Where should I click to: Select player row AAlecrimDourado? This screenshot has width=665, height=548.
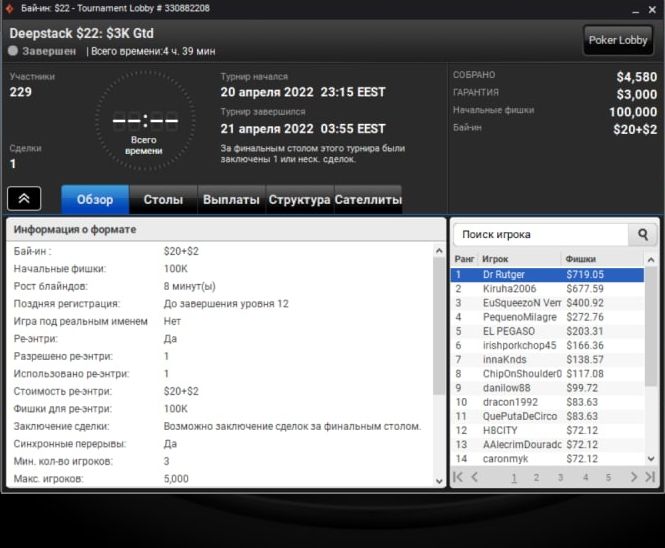(547, 445)
